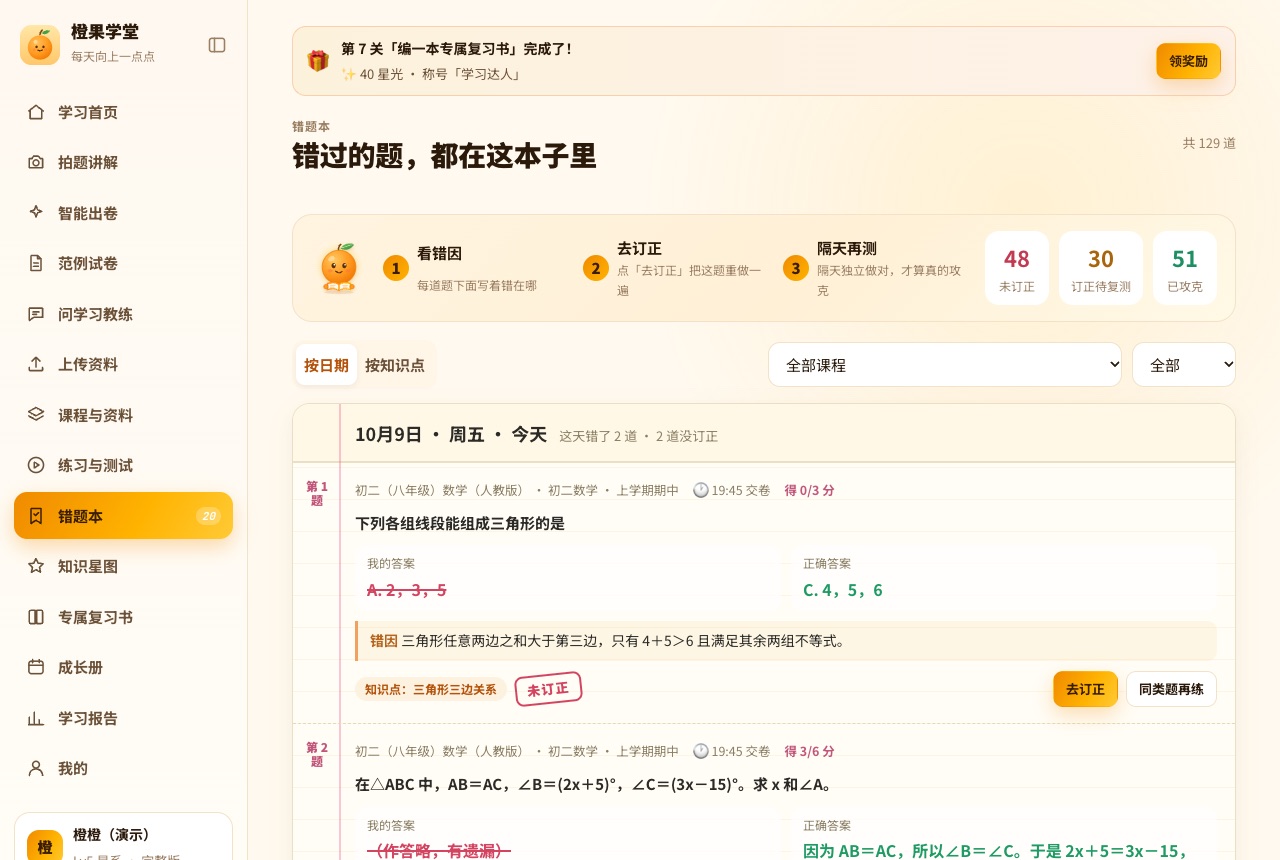Click the chat icon beside 问学习教练
This screenshot has height=860, width=1280.
[x=36, y=314]
